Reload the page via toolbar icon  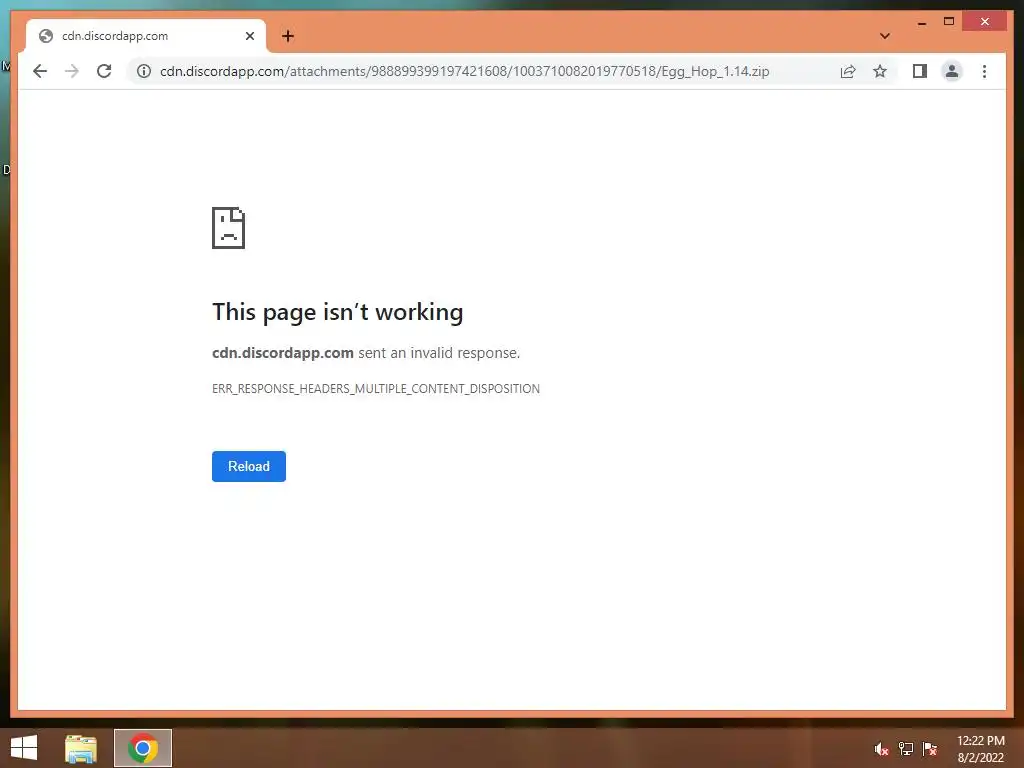104,71
